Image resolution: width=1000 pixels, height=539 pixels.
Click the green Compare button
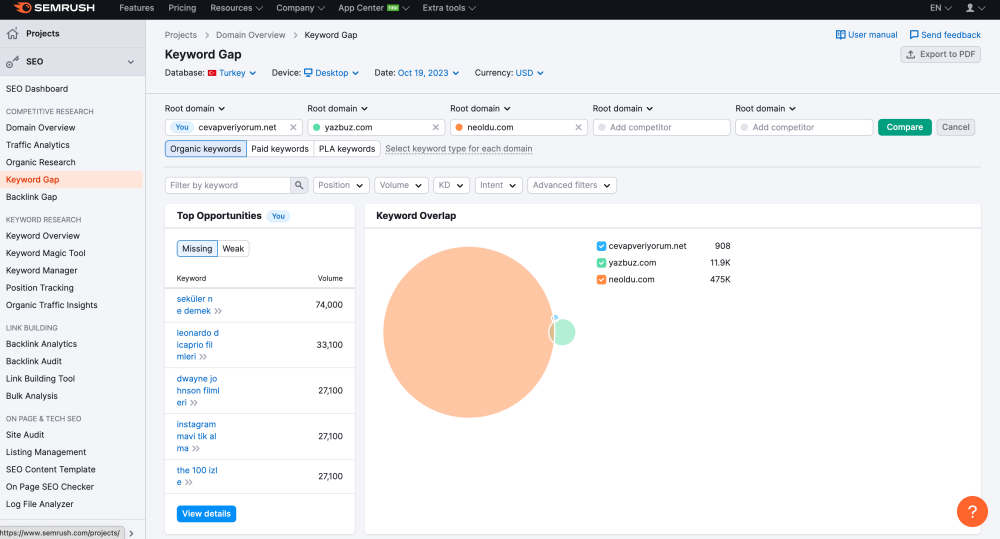904,127
